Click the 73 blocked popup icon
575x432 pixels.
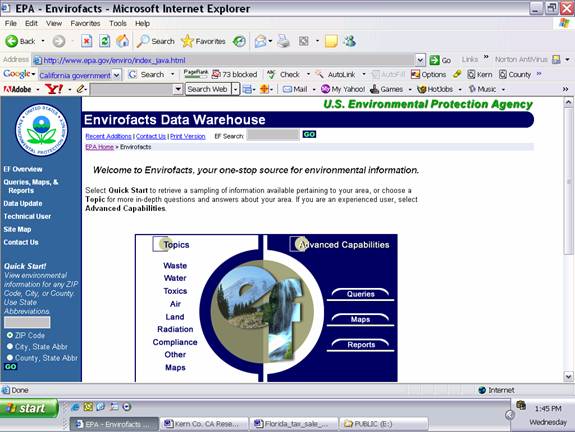216,74
